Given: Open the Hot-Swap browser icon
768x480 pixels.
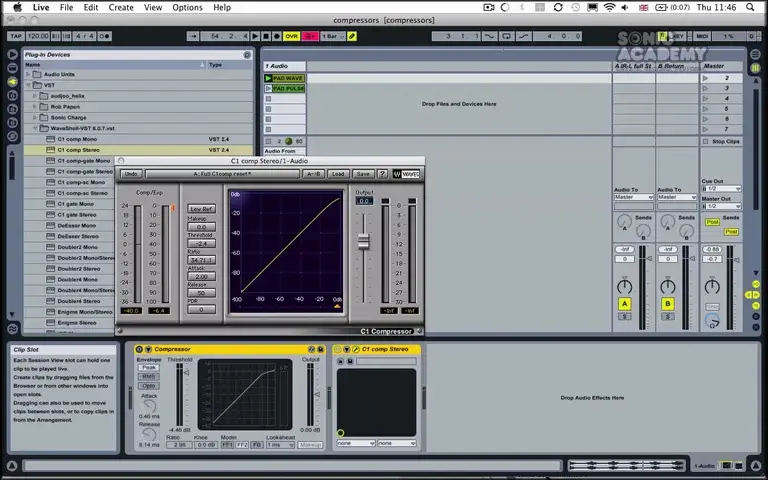Looking at the screenshot, I should coord(12,136).
